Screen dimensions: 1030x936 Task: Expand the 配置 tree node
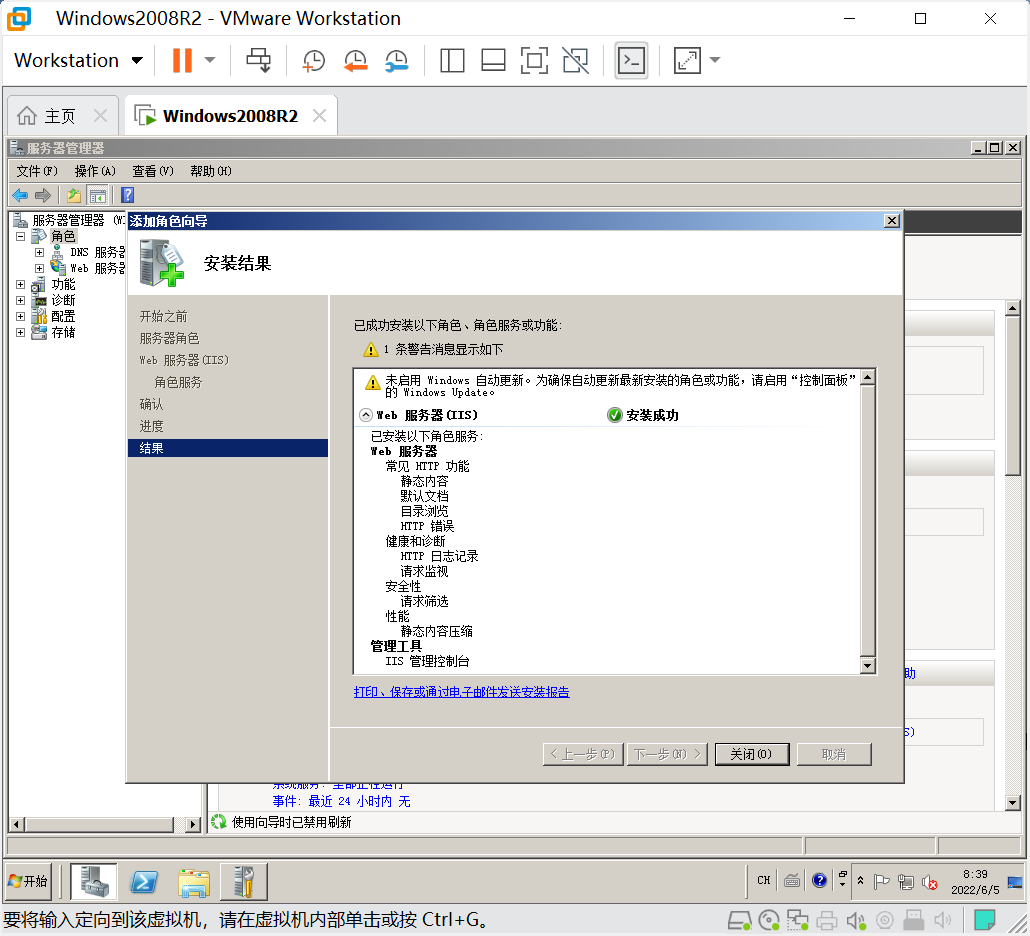coord(20,317)
